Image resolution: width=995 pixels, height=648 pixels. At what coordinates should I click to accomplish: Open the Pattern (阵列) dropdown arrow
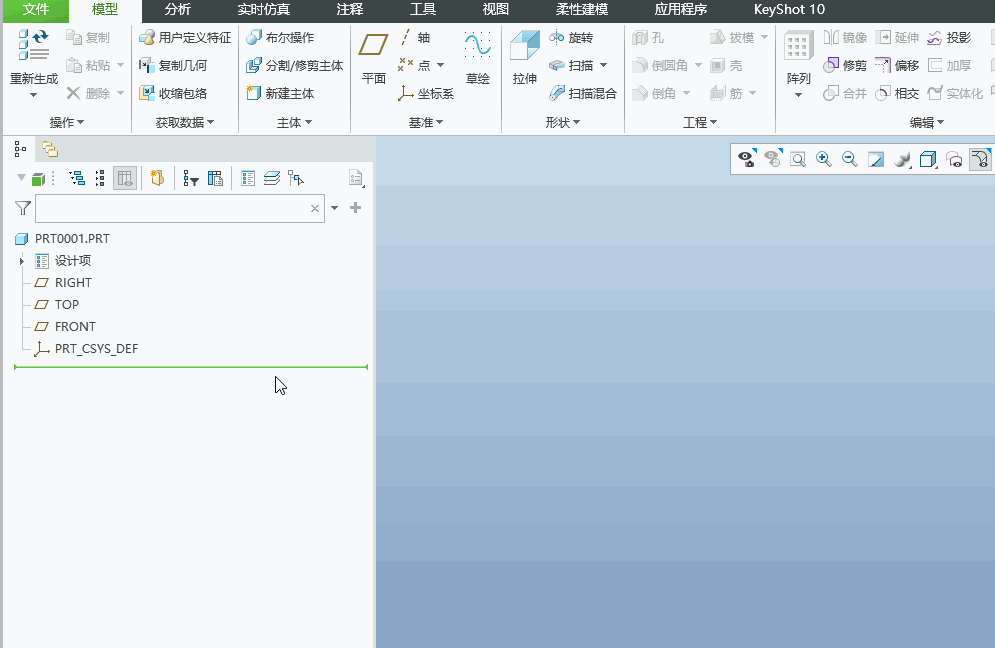click(x=798, y=95)
